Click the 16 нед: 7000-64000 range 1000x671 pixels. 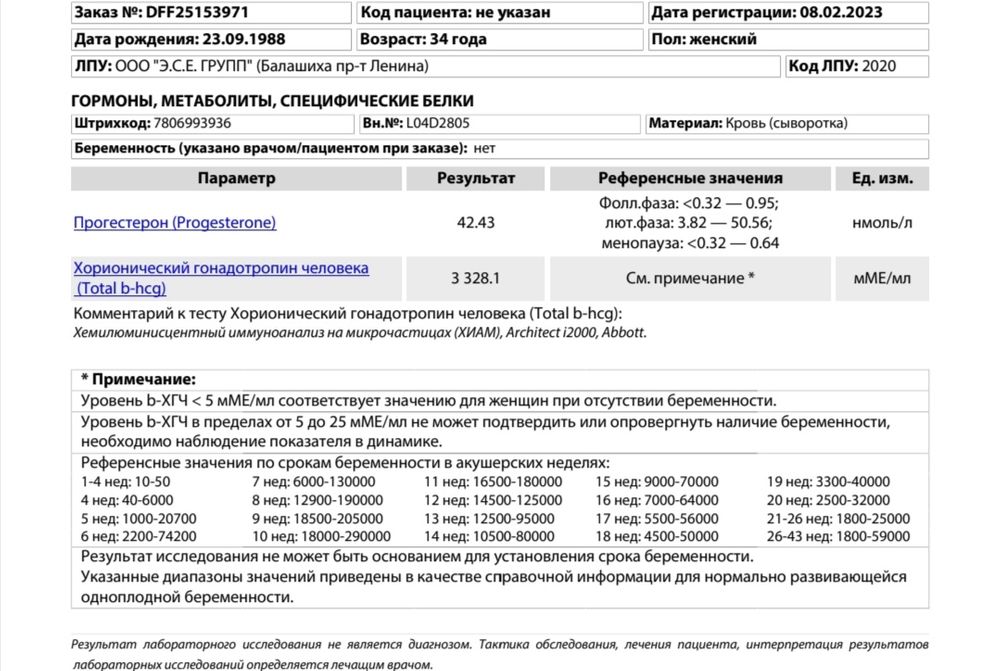pos(657,500)
